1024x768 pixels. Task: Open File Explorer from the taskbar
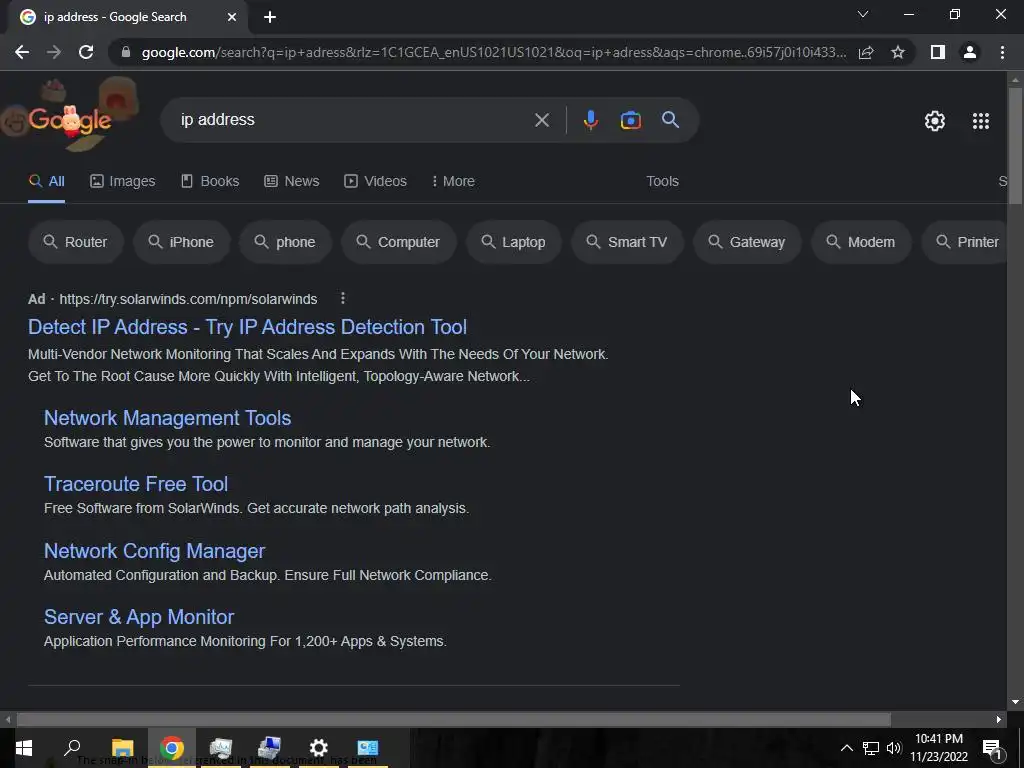pos(123,748)
